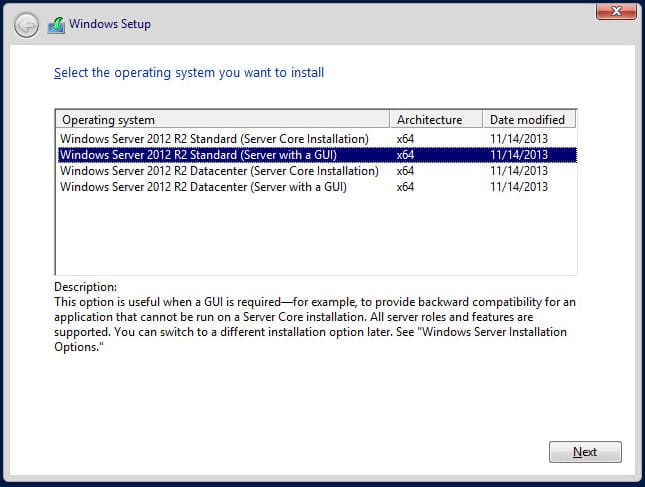Click the back arrow button
Screen dimensions: 645x487
click(x=27, y=25)
